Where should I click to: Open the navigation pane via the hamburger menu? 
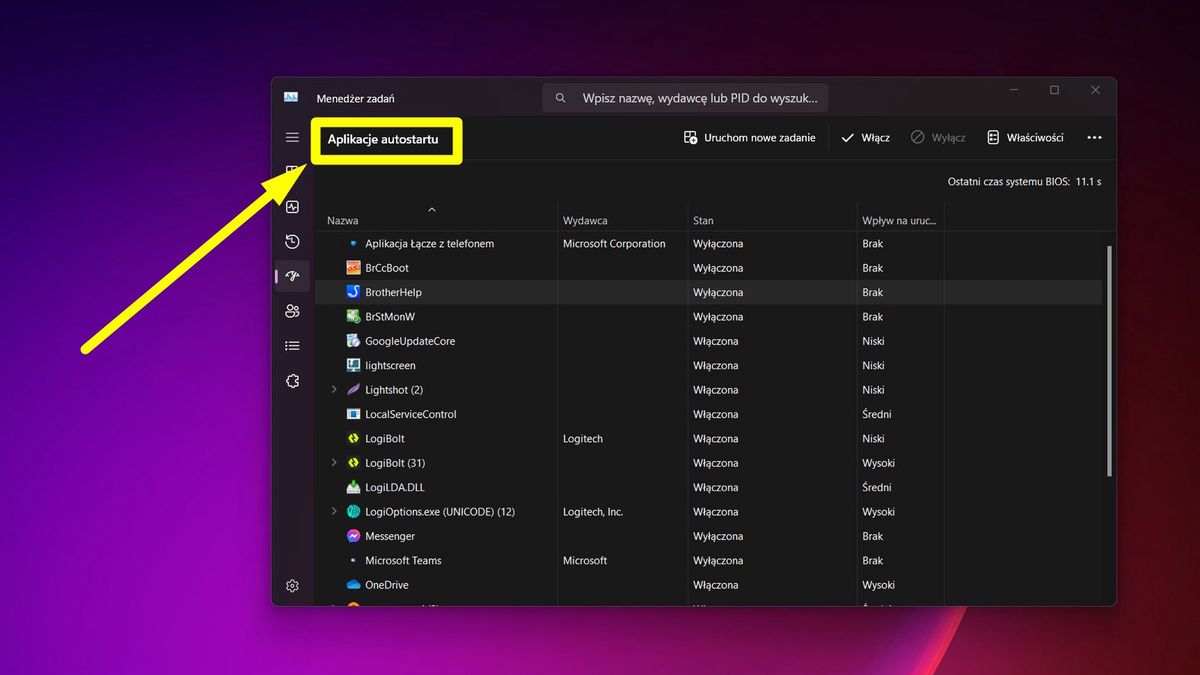(292, 137)
